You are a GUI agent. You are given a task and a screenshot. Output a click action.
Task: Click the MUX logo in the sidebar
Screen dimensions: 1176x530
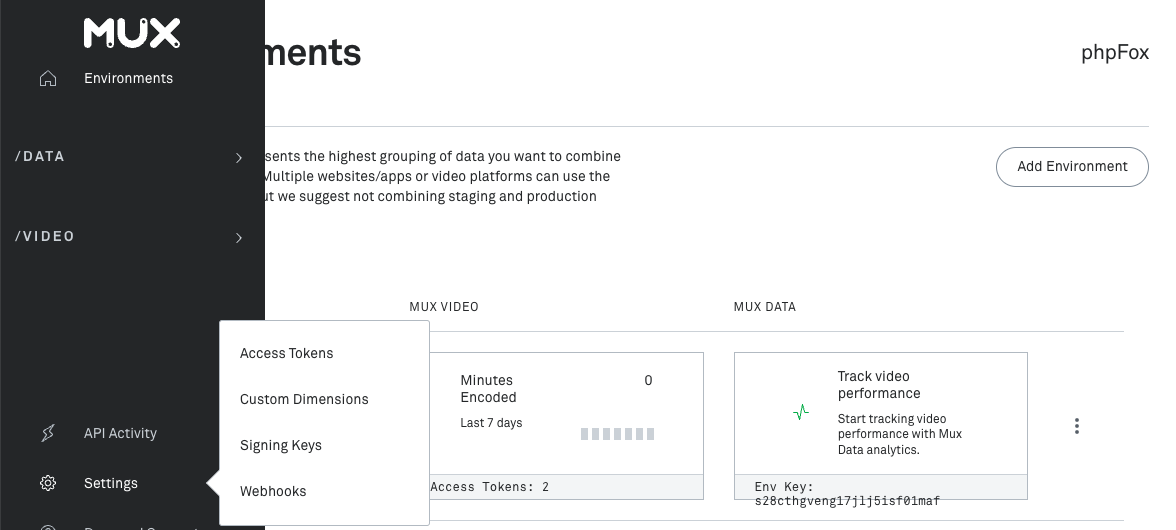pos(132,34)
